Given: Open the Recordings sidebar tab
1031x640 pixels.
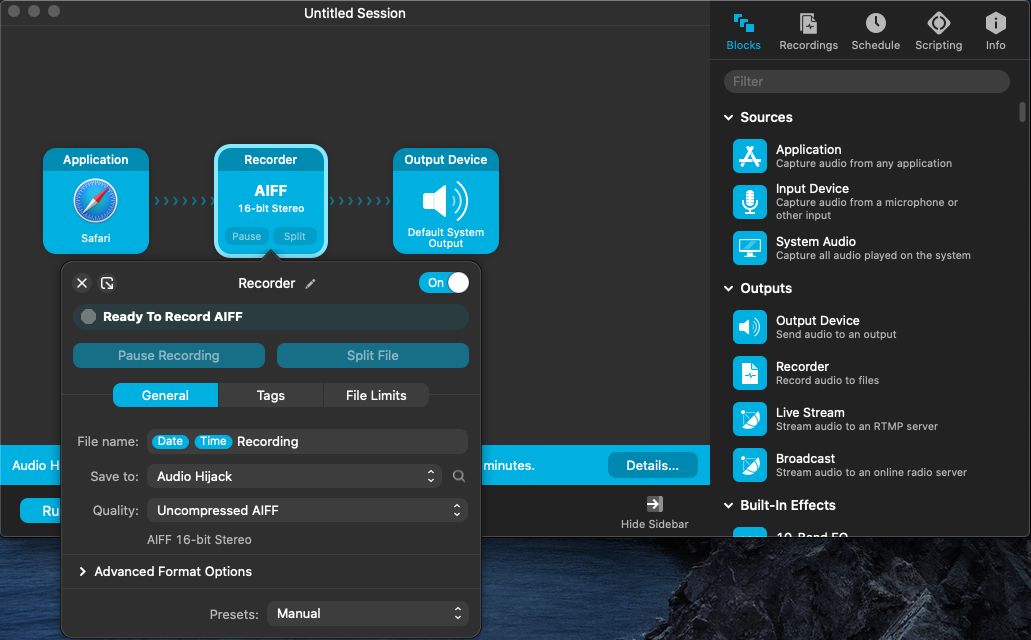Looking at the screenshot, I should point(808,32).
